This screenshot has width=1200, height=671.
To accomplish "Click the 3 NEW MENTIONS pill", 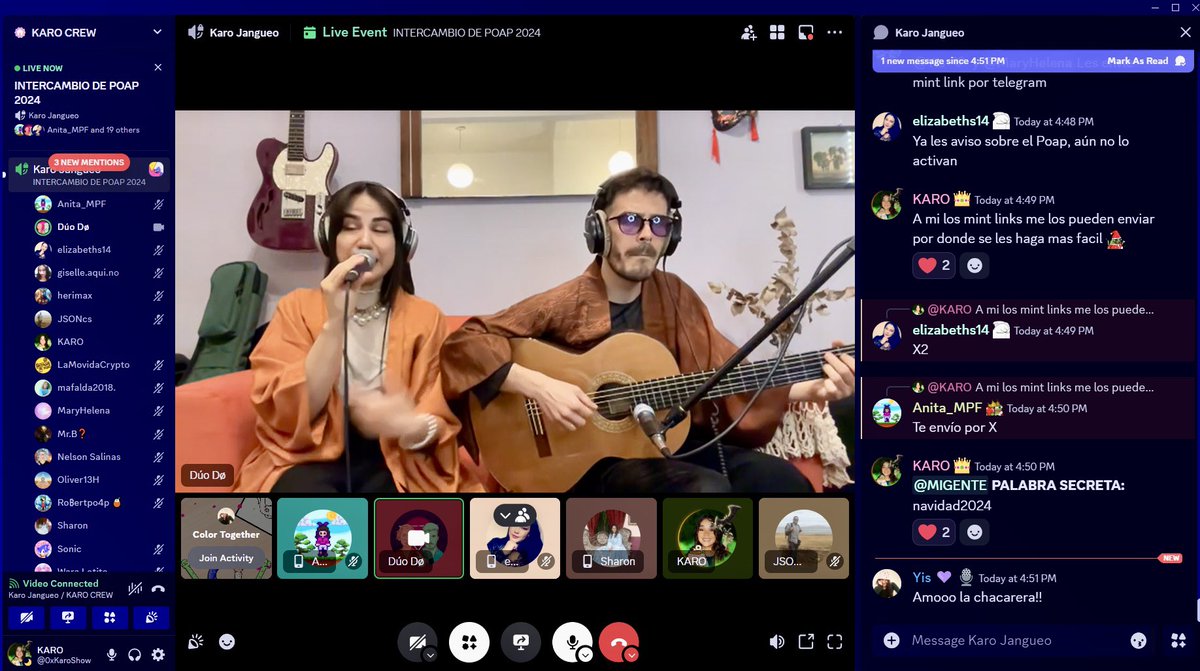I will (90, 162).
